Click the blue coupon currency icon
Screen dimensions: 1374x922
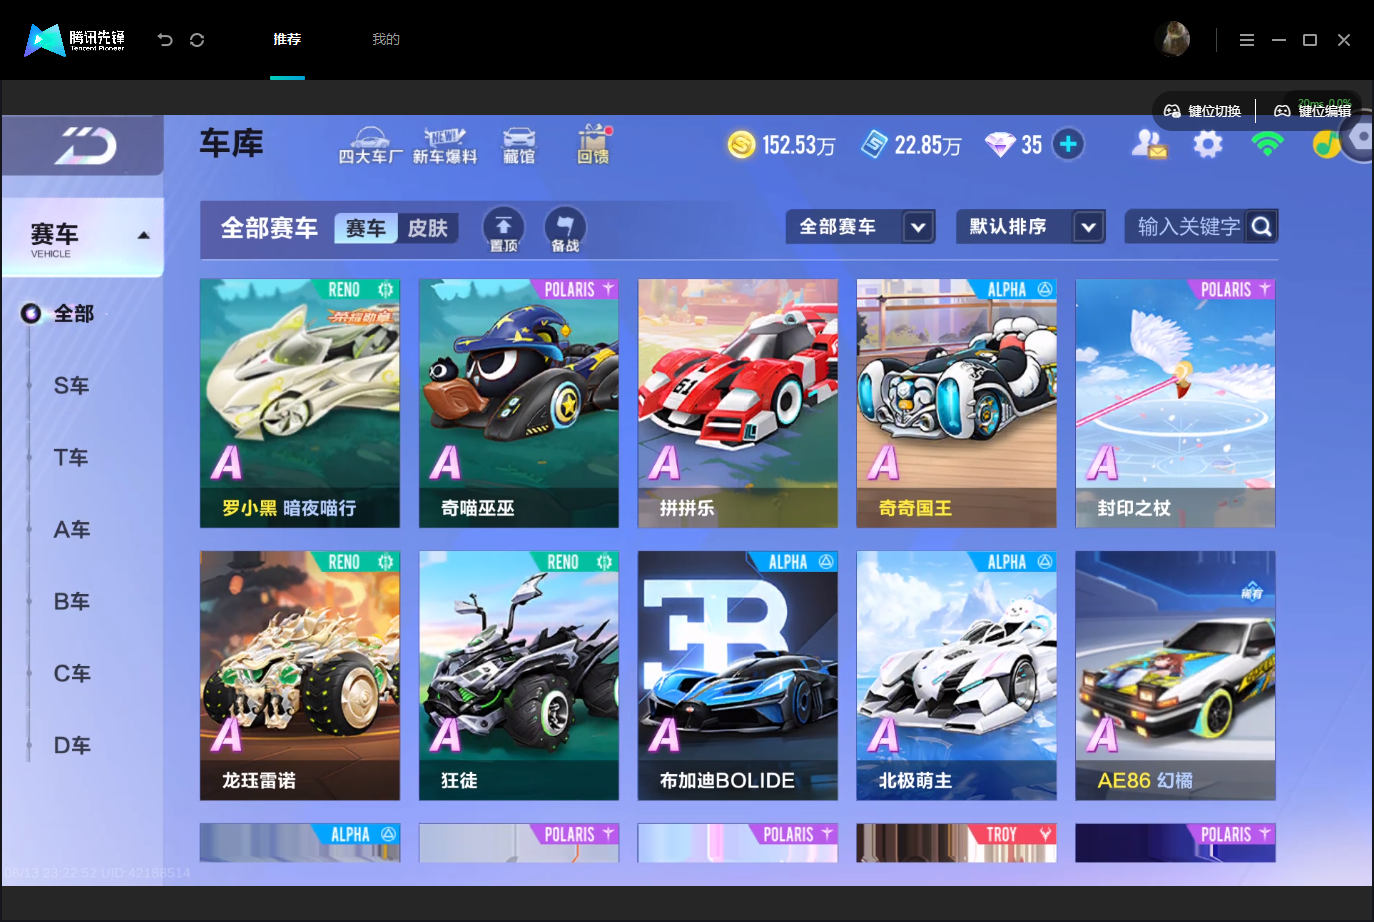[x=874, y=145]
